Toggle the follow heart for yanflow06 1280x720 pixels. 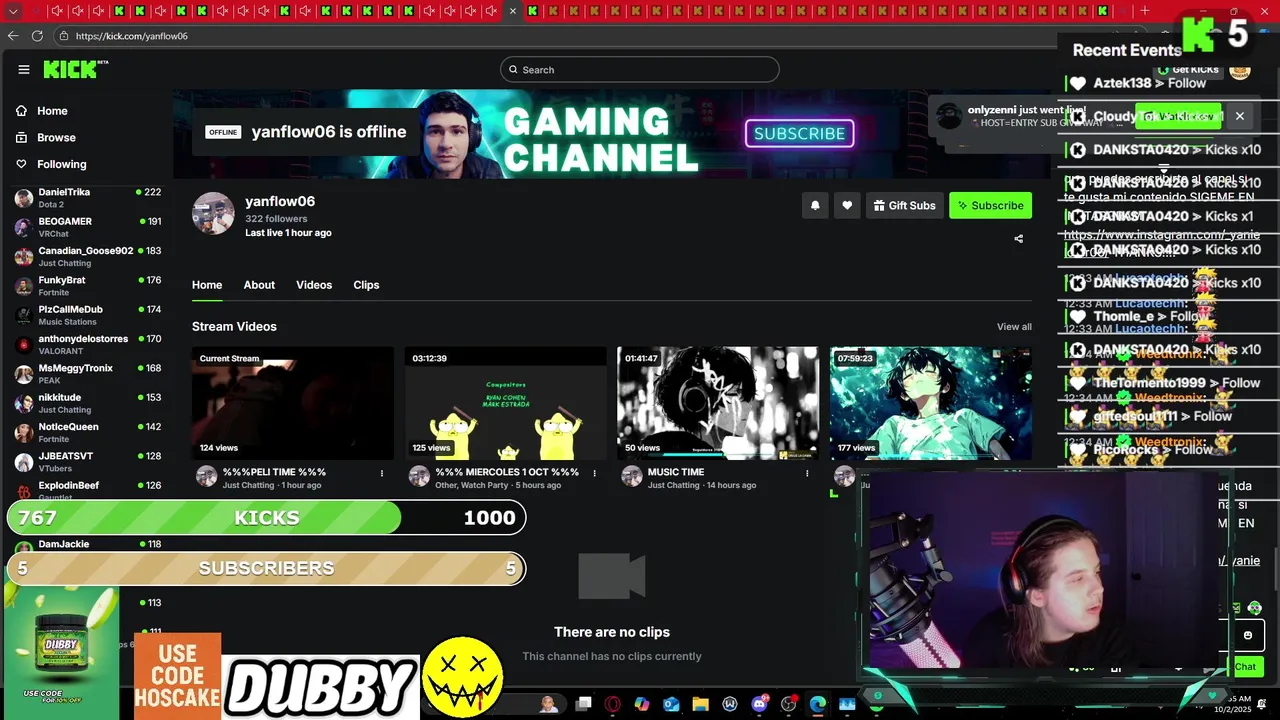point(847,205)
